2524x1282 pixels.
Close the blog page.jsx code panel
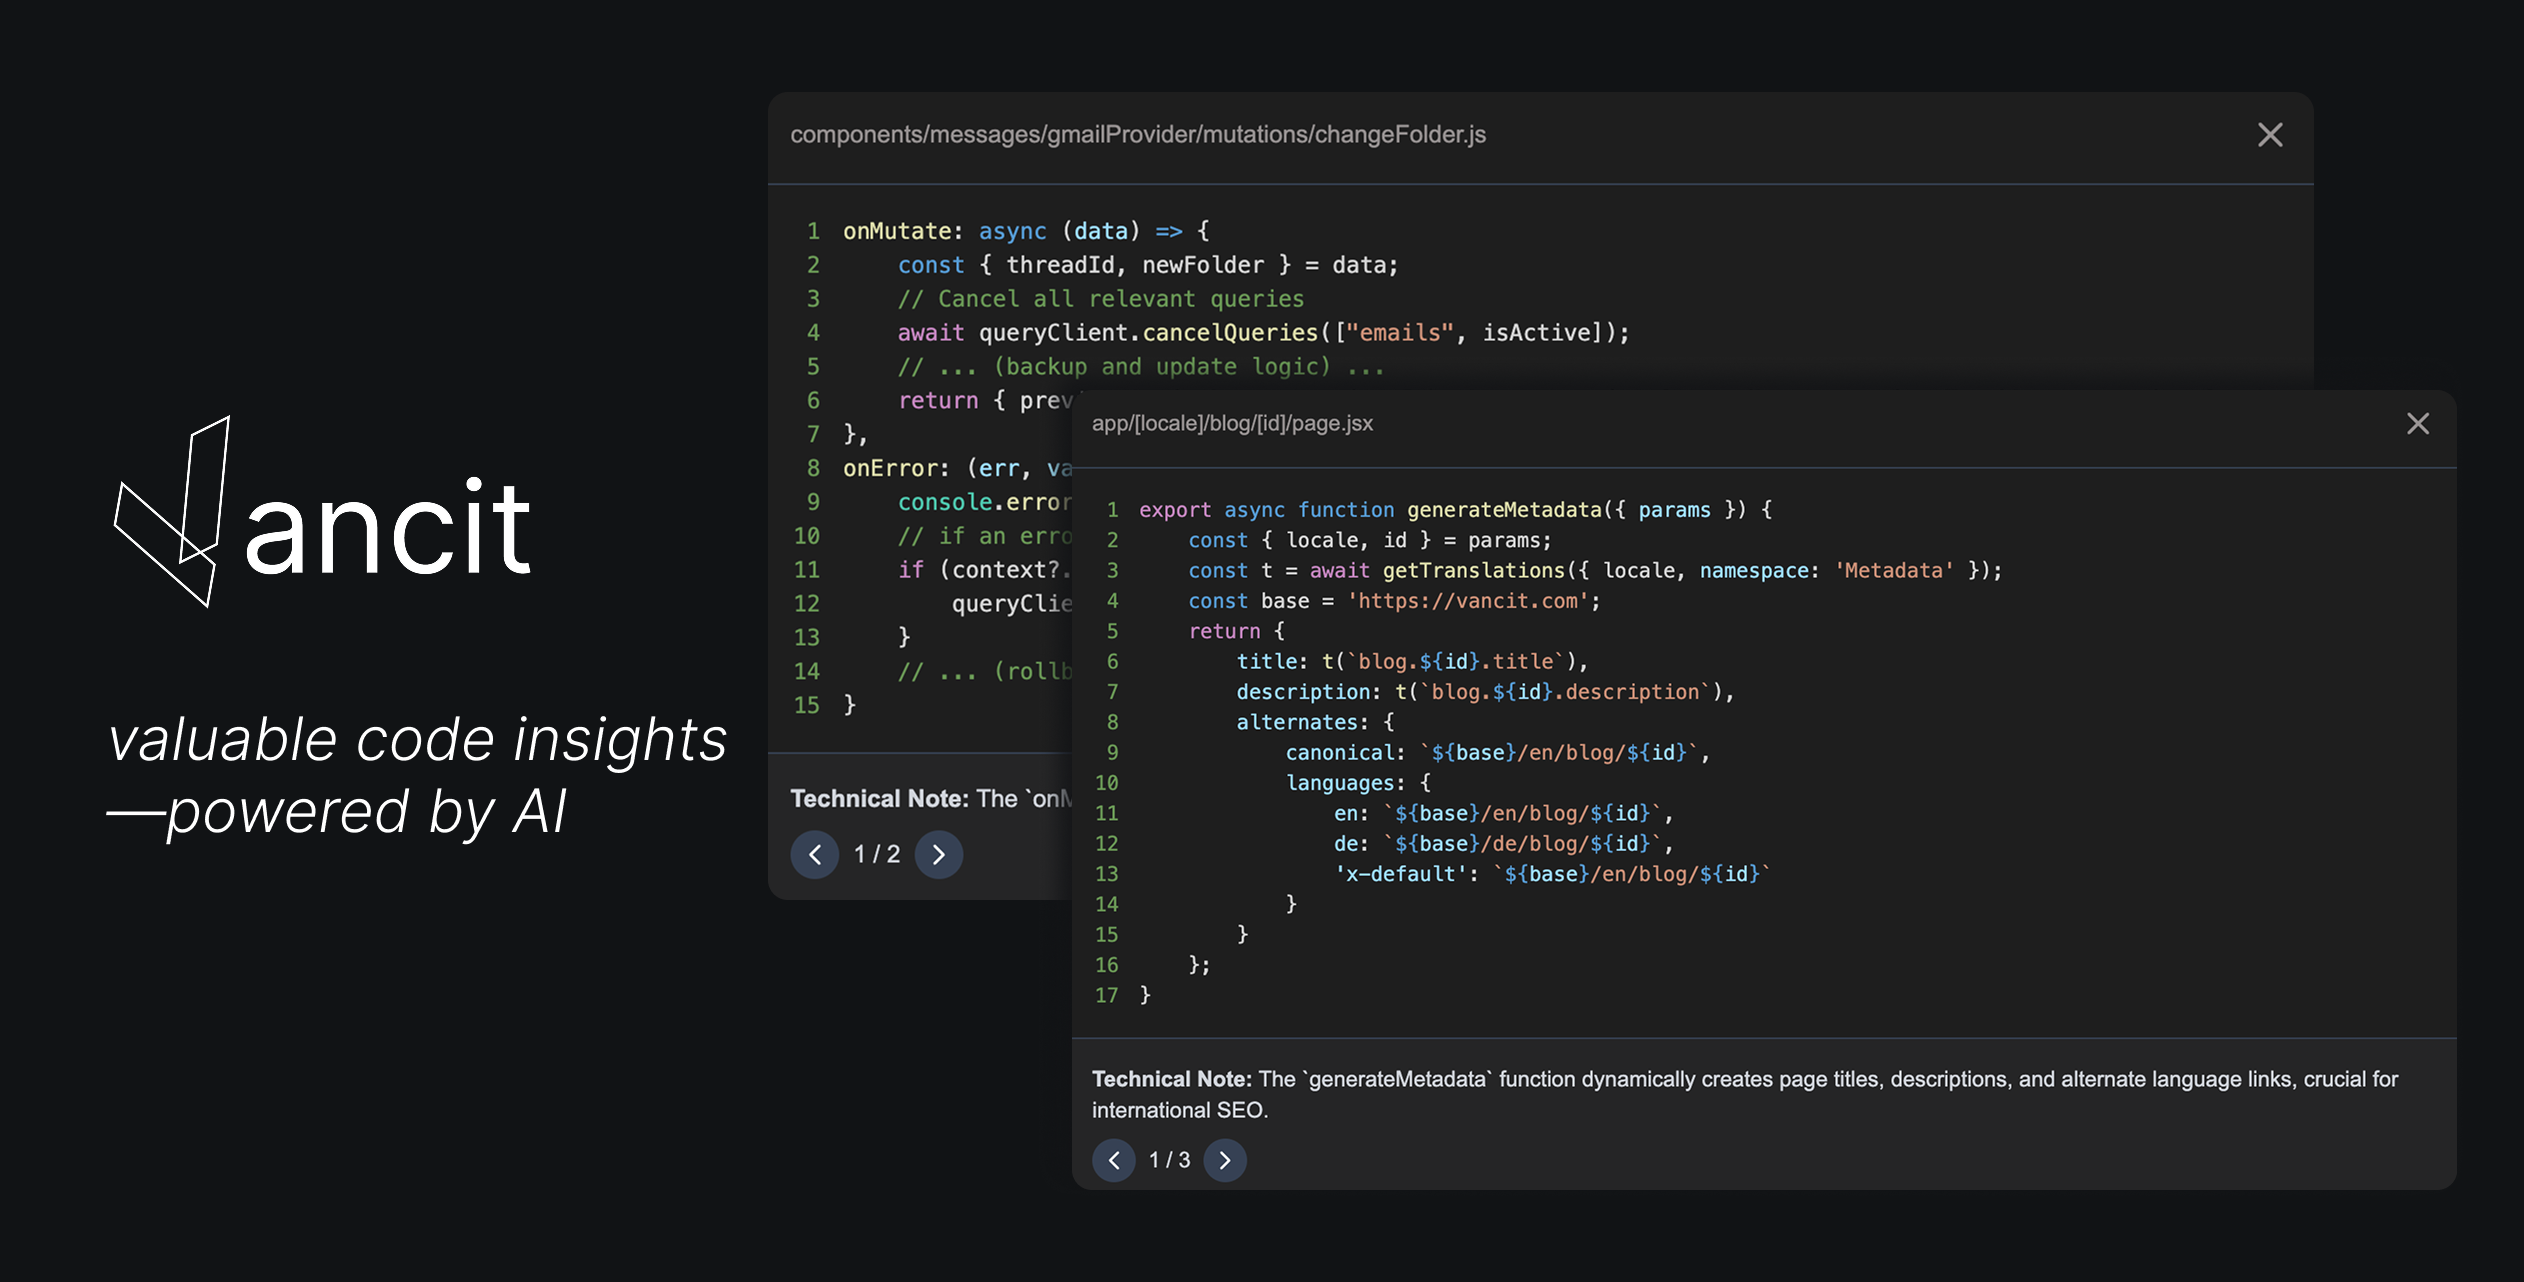coord(2417,424)
